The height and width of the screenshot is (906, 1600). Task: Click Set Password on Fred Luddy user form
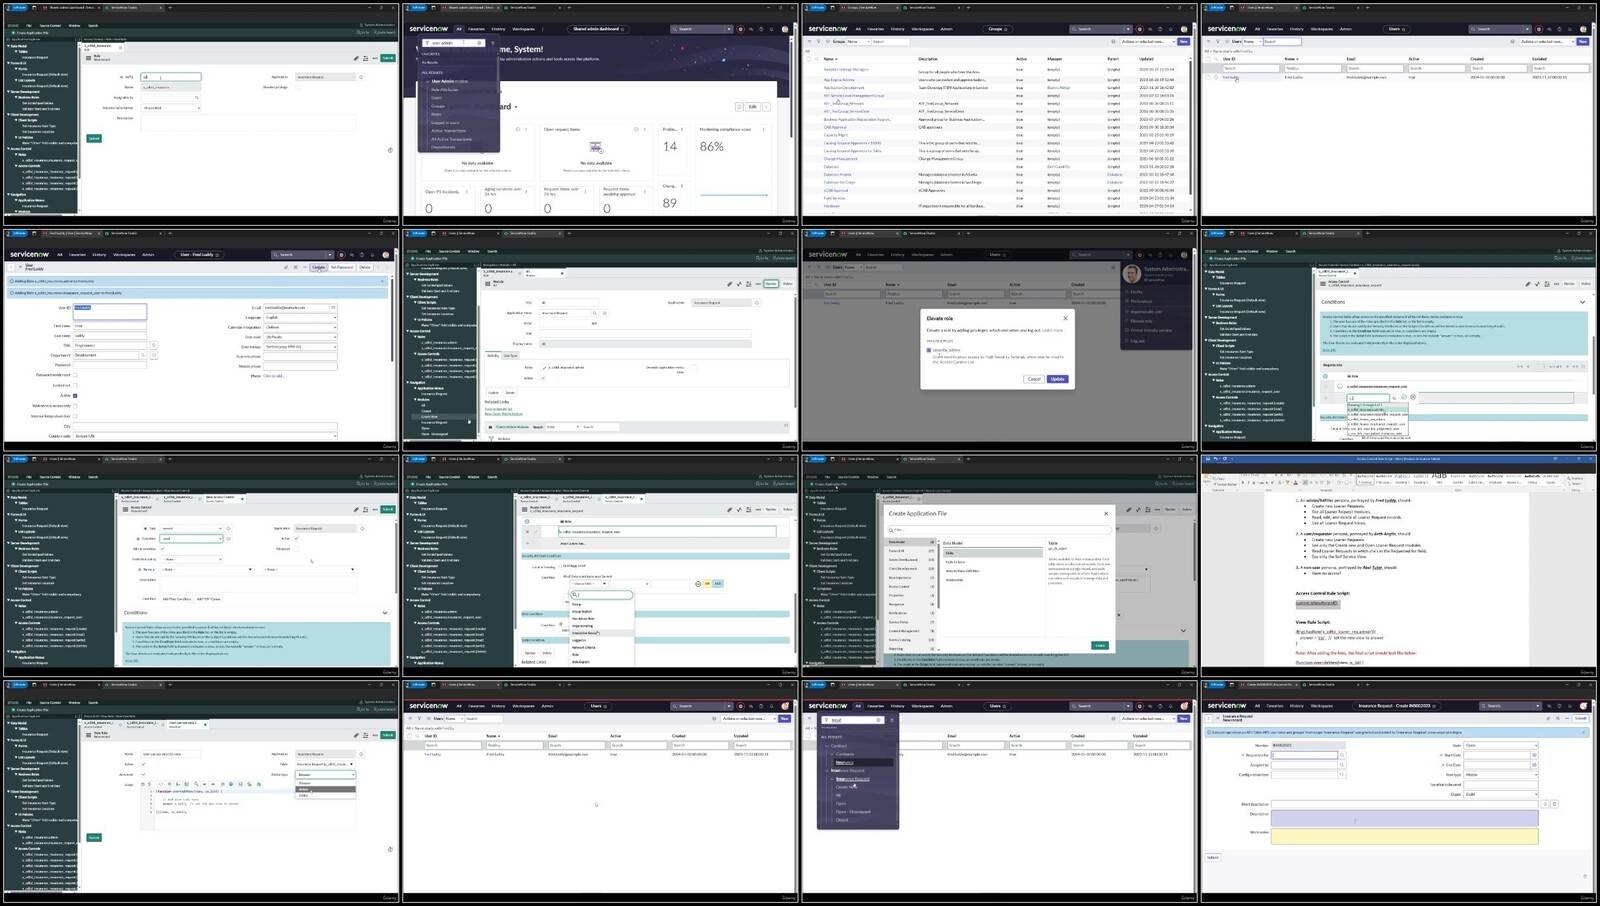(x=342, y=267)
